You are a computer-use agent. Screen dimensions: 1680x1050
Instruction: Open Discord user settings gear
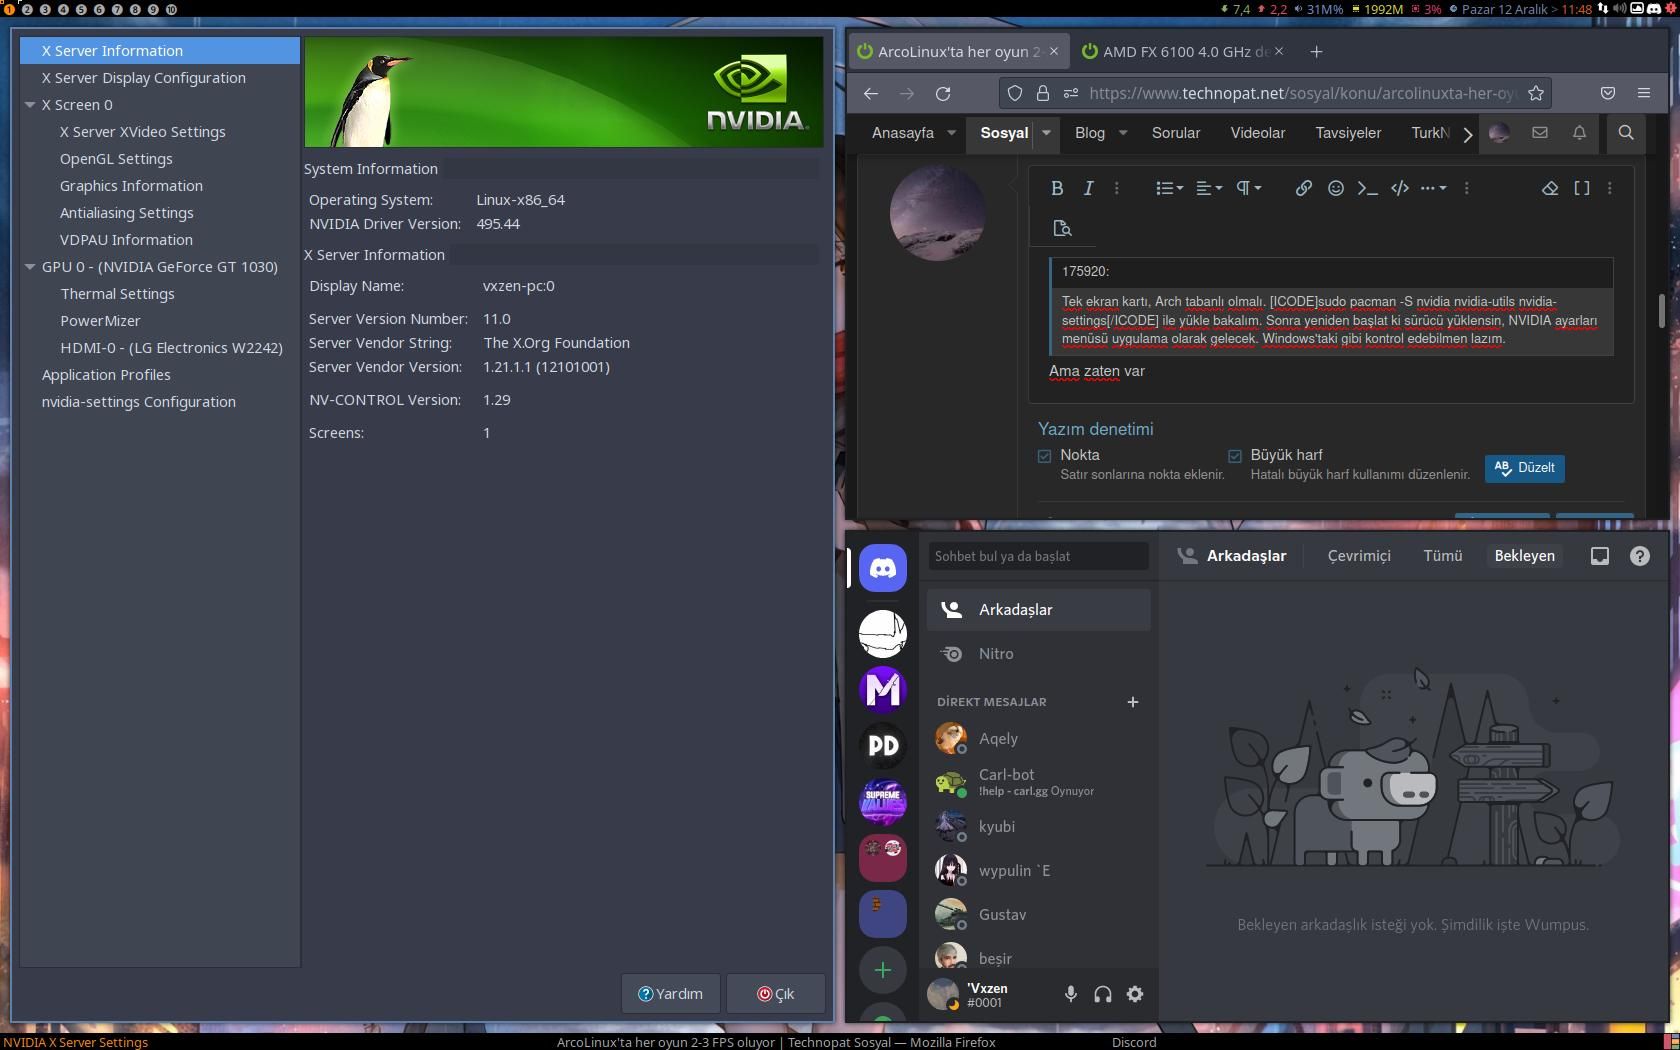coord(1135,994)
